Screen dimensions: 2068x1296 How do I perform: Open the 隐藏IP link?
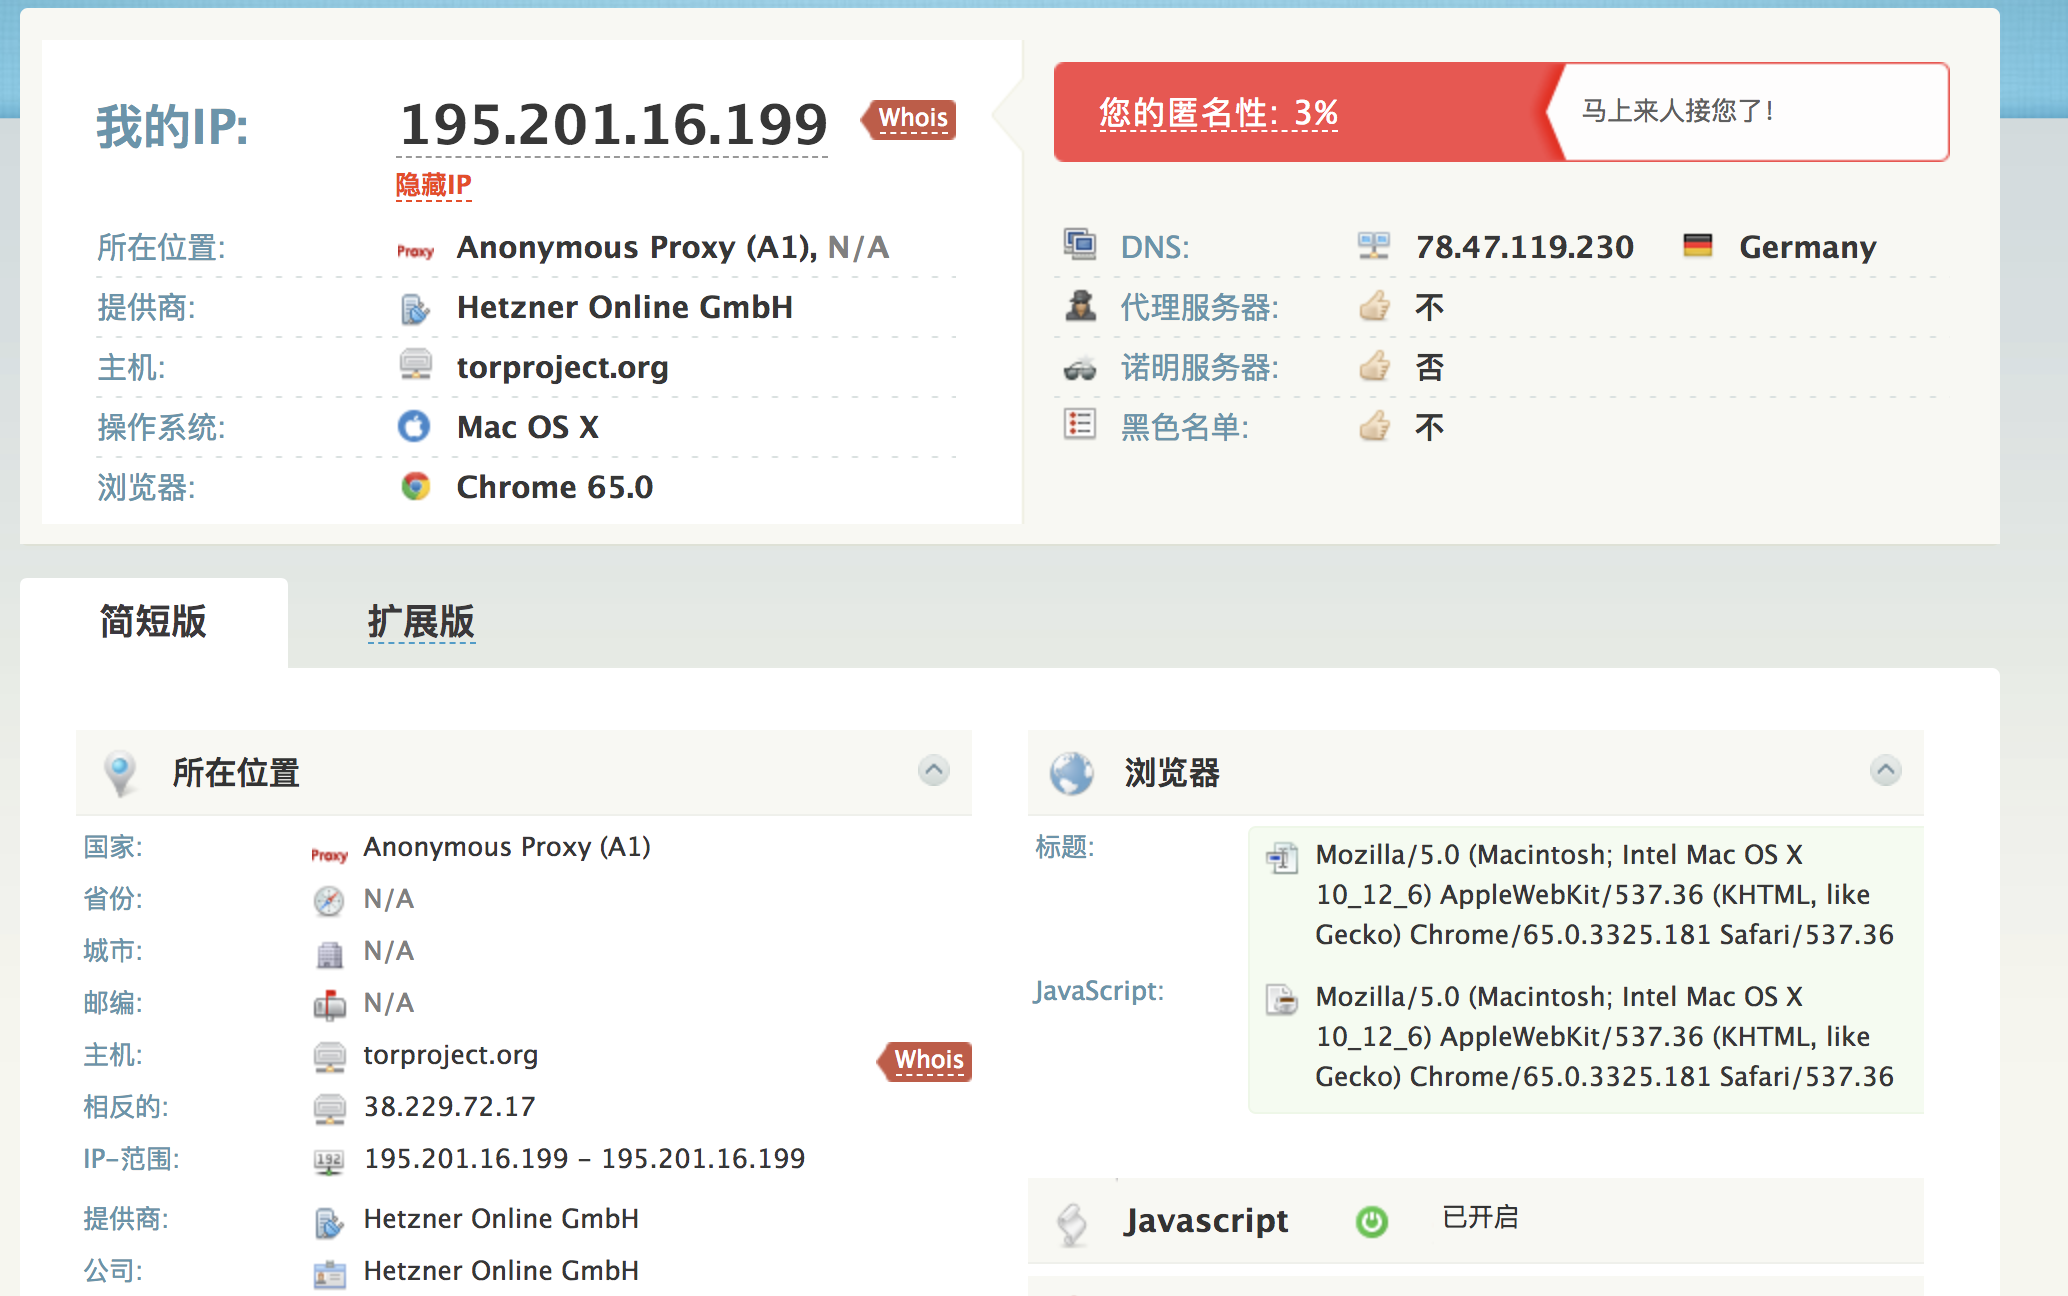pyautogui.click(x=433, y=185)
